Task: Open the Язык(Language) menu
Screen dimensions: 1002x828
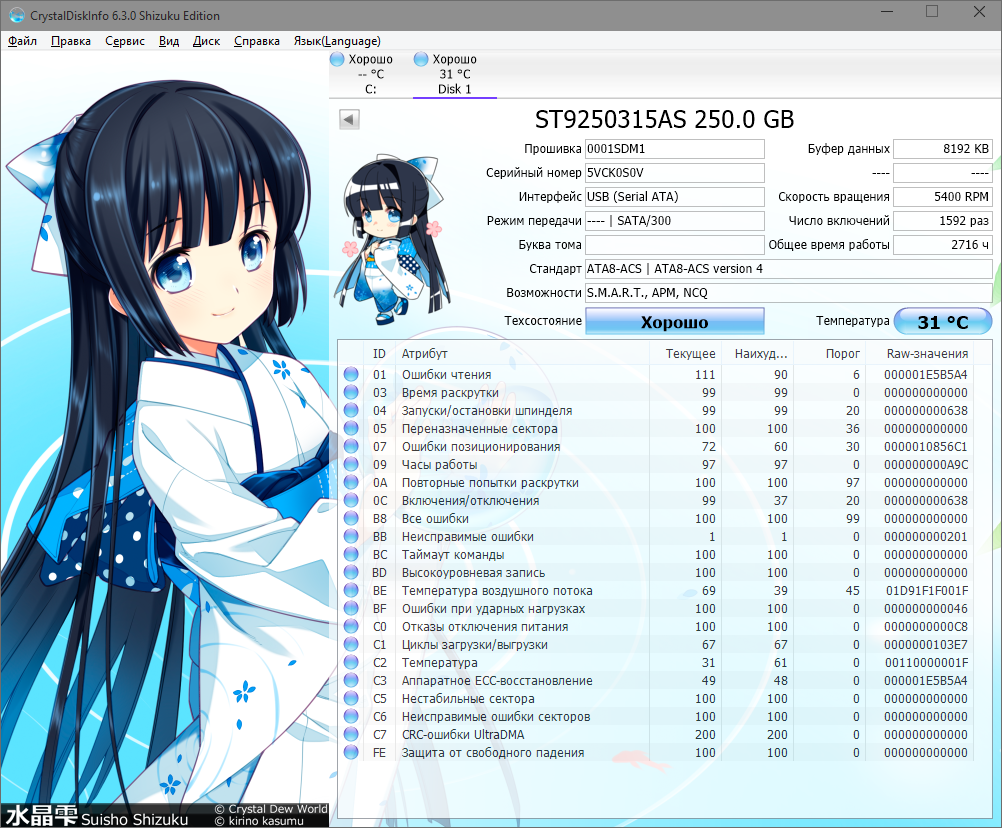Action: pyautogui.click(x=336, y=41)
